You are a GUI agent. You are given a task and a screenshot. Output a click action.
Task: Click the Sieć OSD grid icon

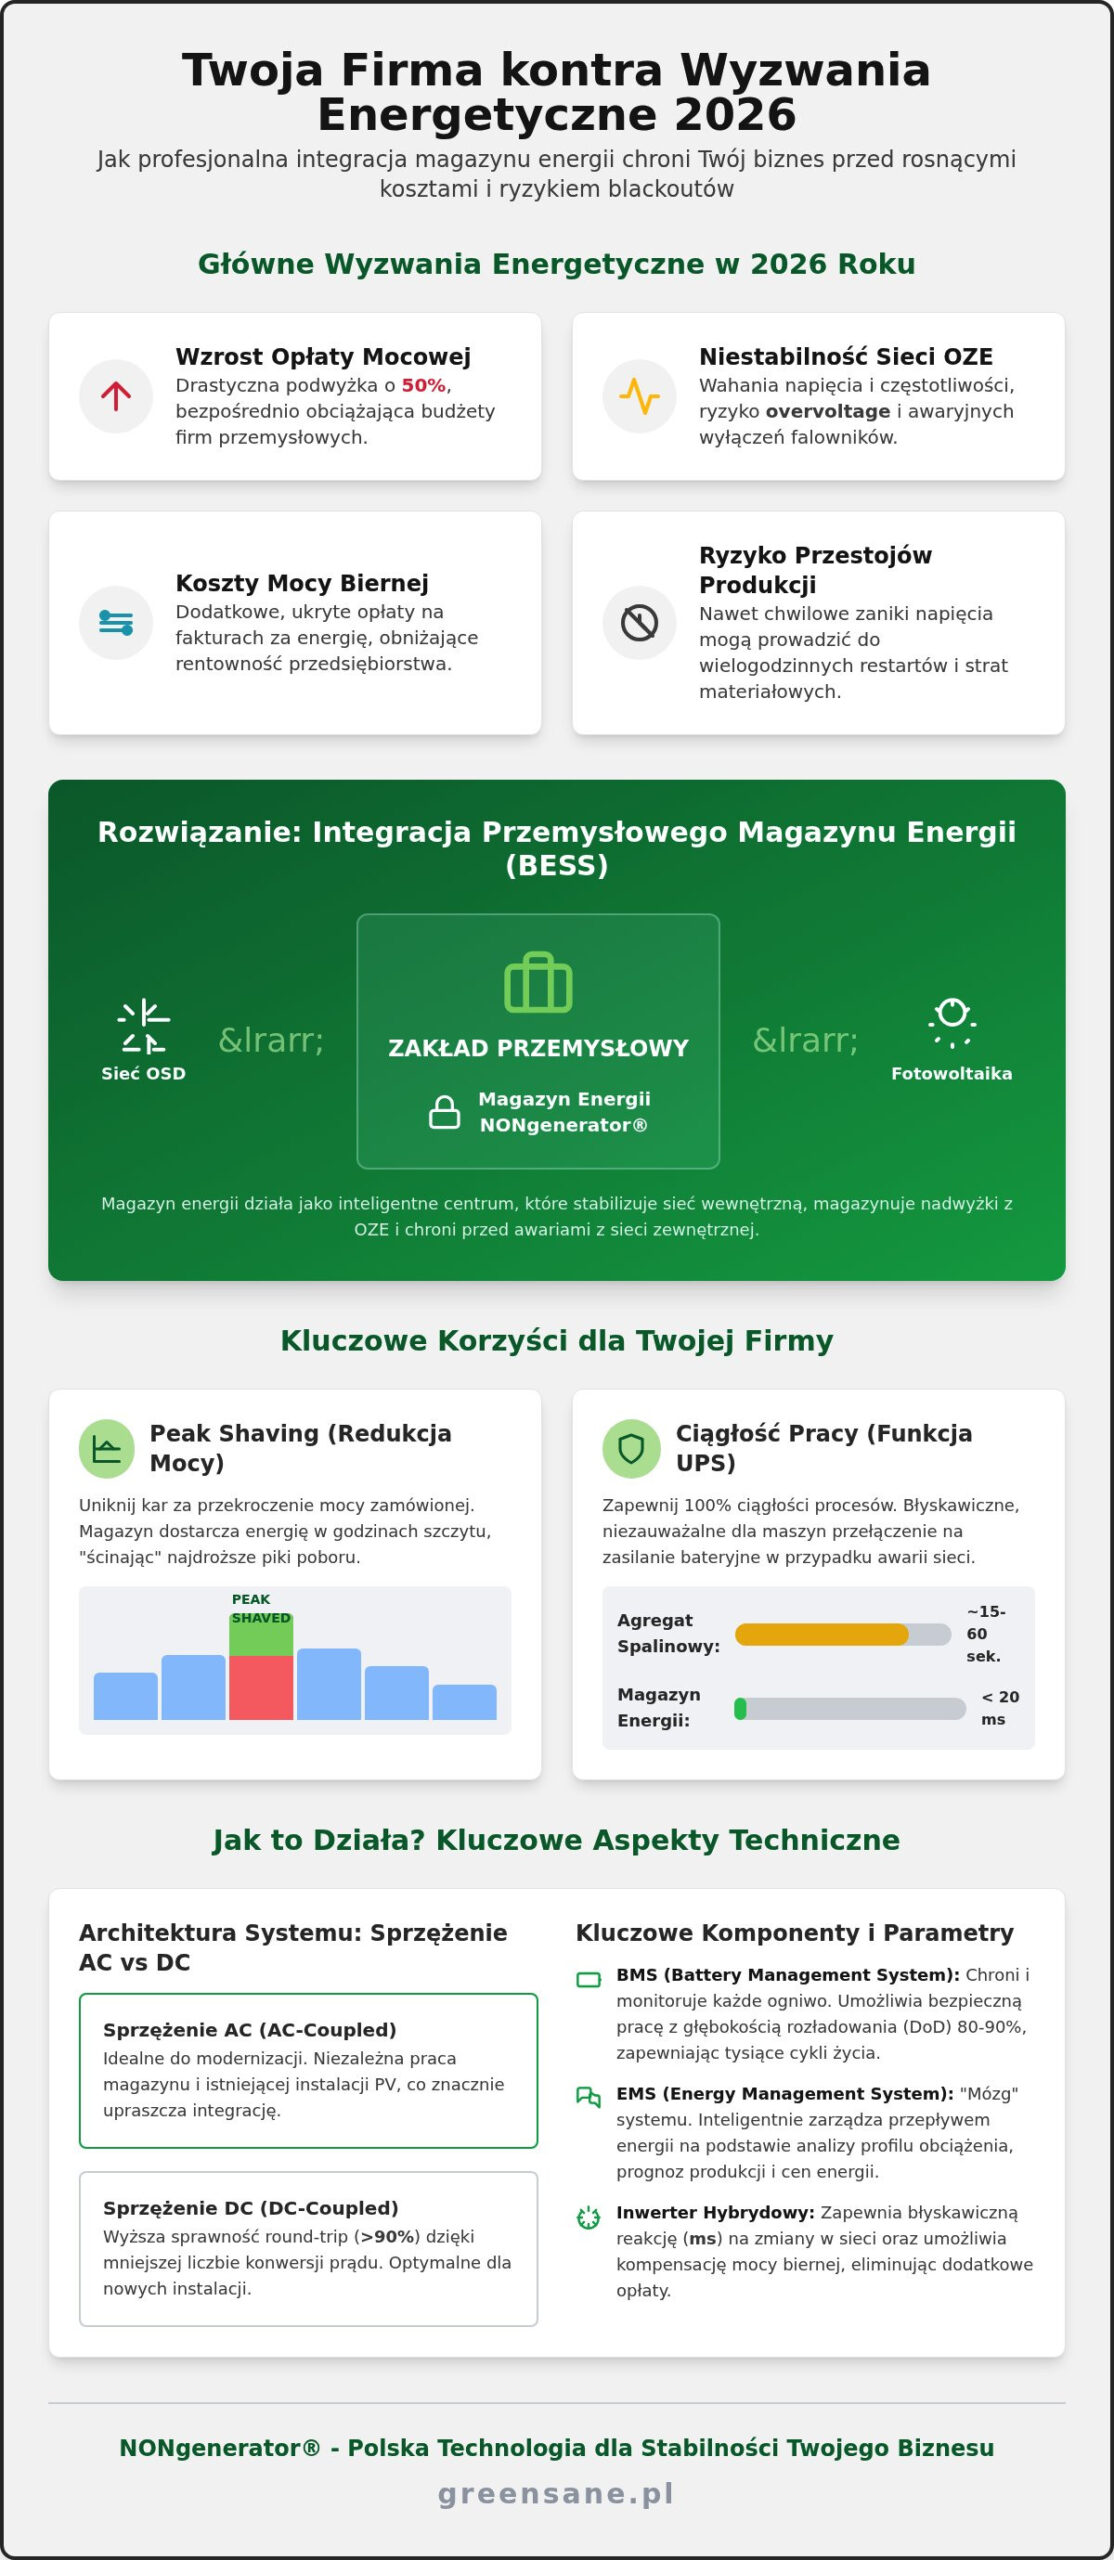click(x=144, y=1027)
